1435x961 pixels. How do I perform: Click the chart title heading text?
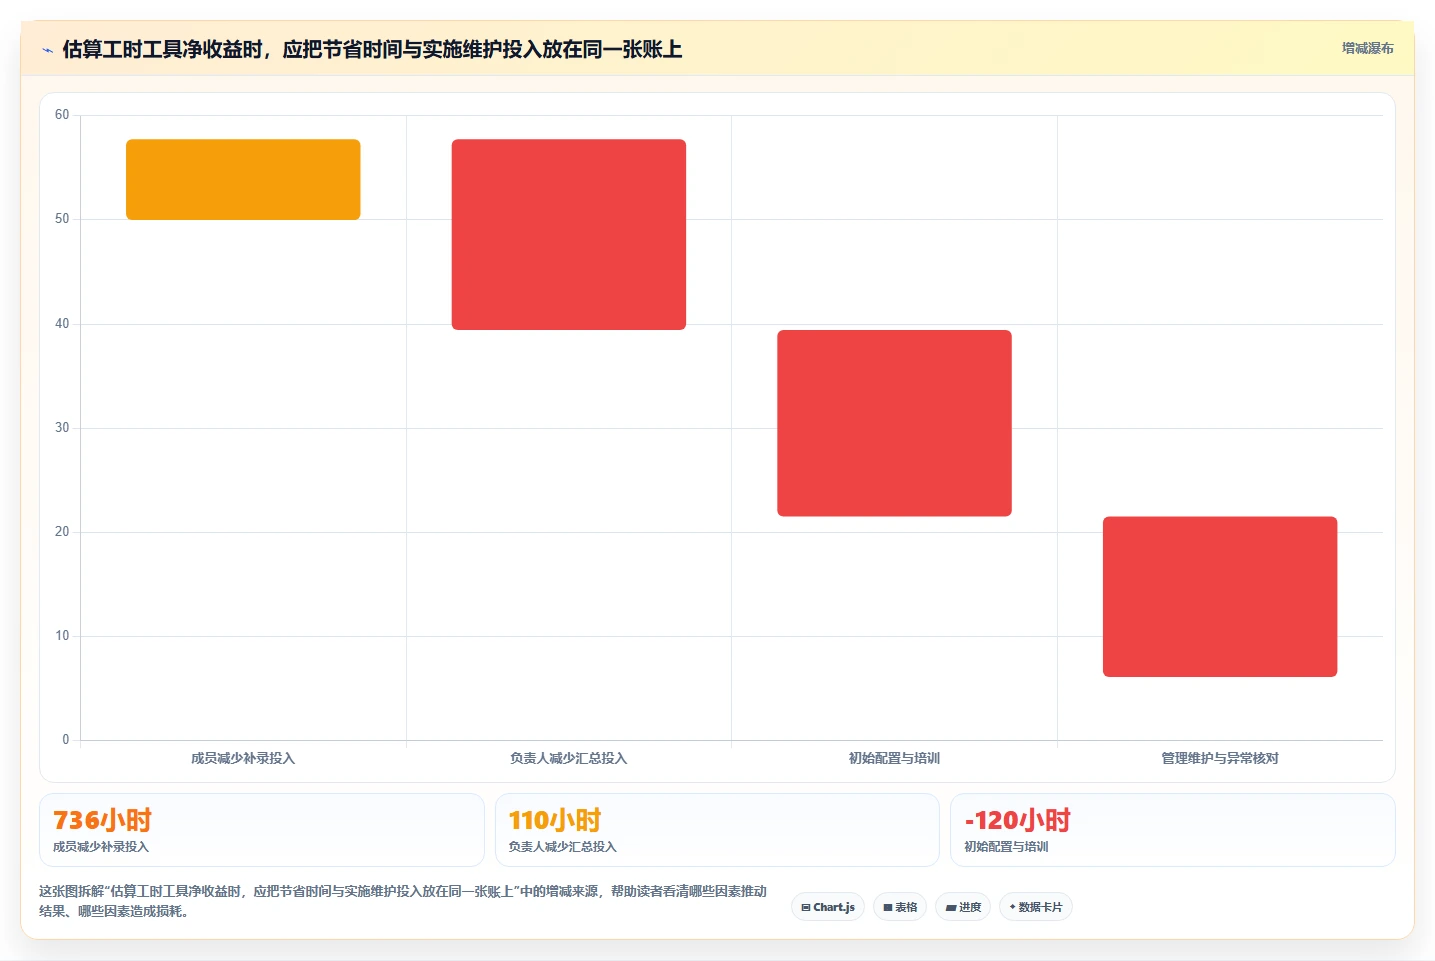pyautogui.click(x=372, y=49)
